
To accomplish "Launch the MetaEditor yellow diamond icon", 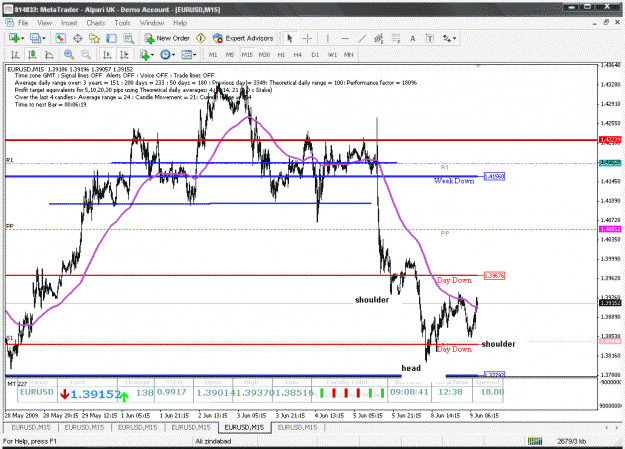I will coord(201,38).
